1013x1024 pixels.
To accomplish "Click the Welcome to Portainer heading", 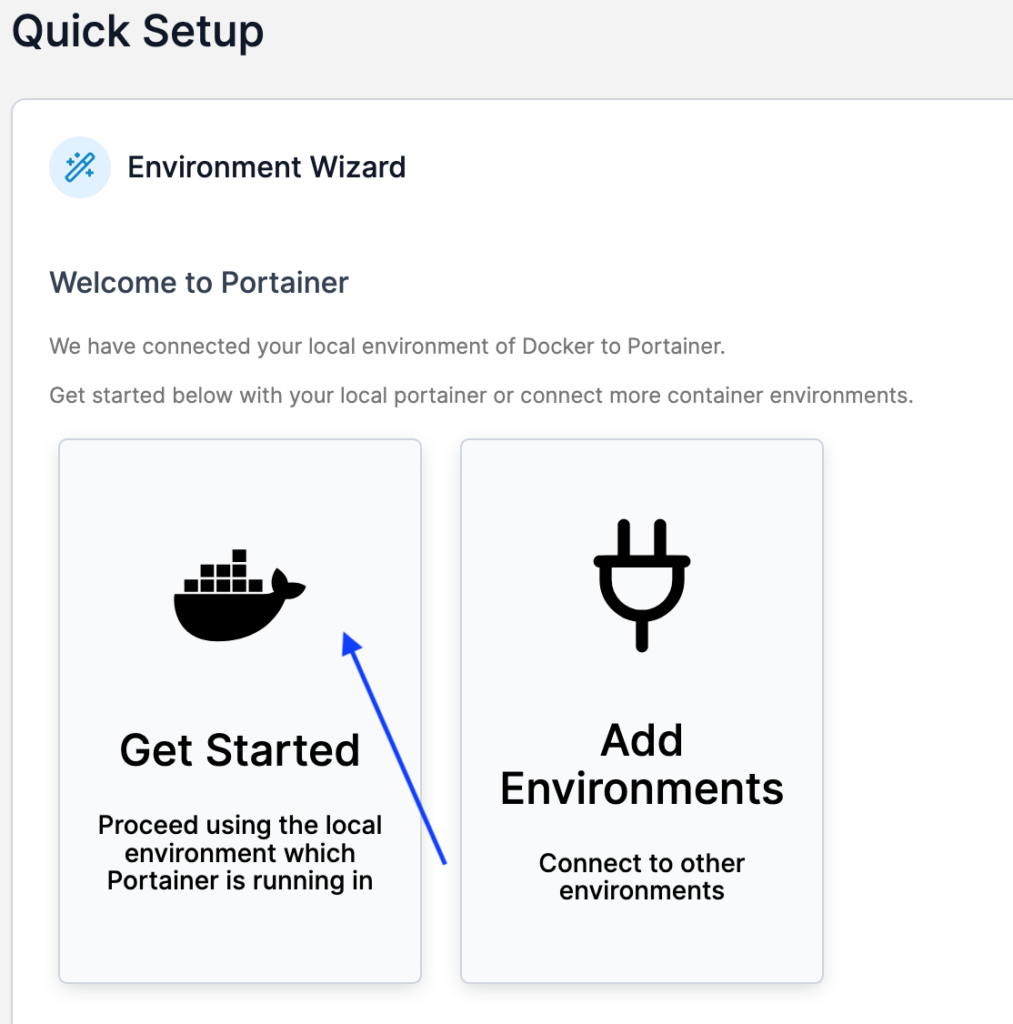I will click(198, 282).
